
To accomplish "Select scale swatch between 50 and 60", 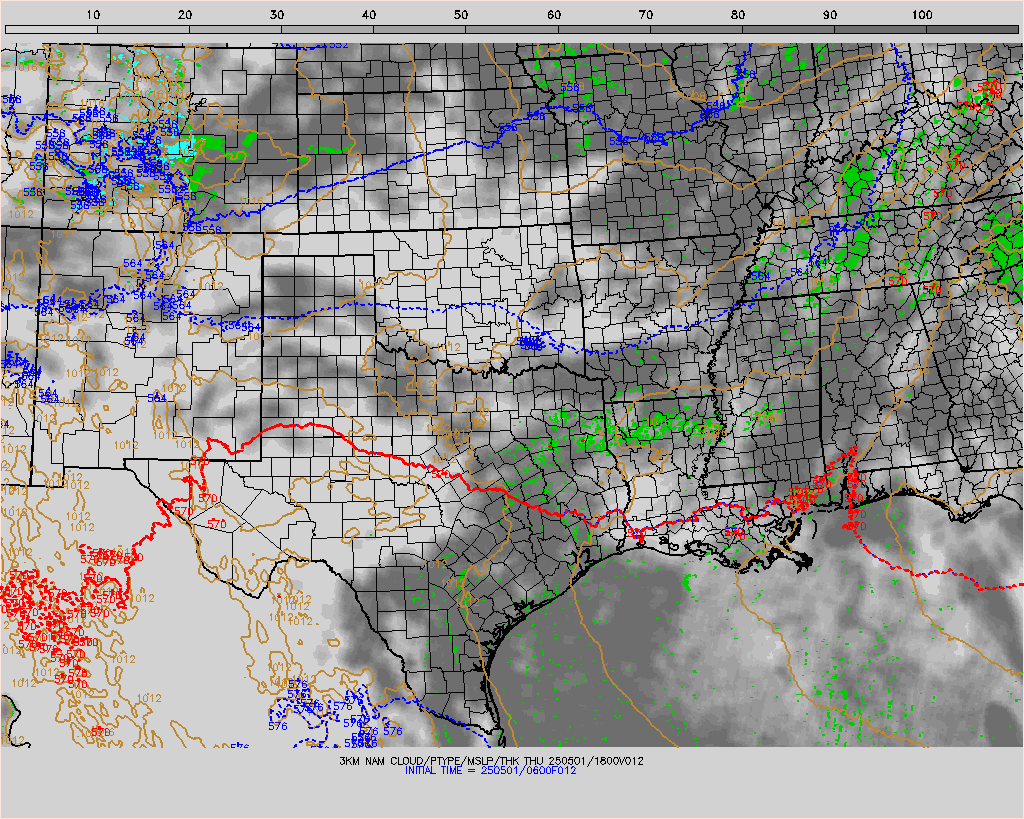I will point(512,29).
